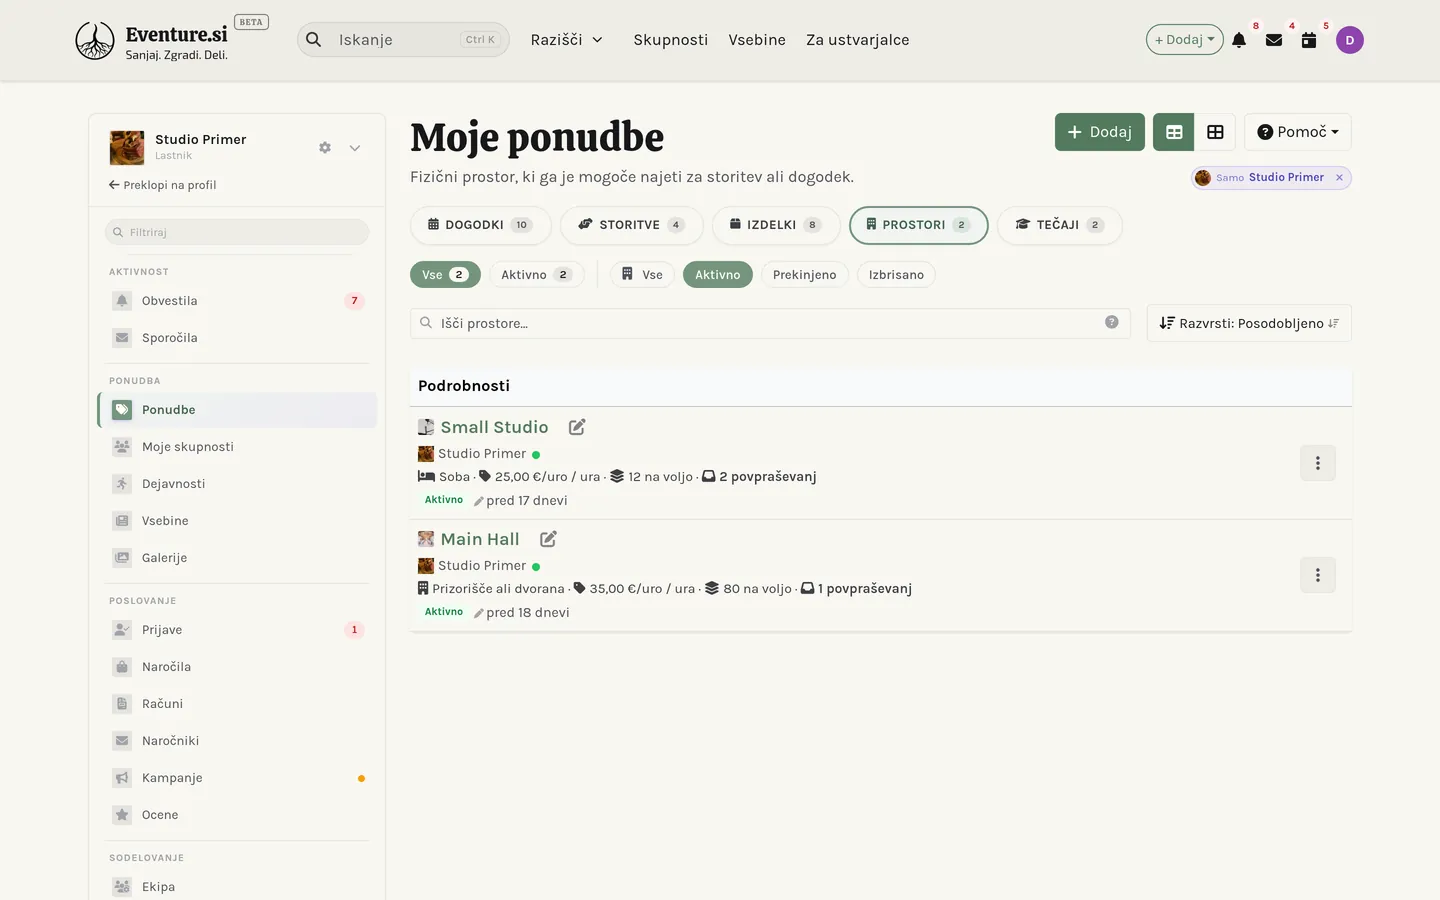1440x900 pixels.
Task: Open the Small Studio title link
Action: [x=494, y=427]
